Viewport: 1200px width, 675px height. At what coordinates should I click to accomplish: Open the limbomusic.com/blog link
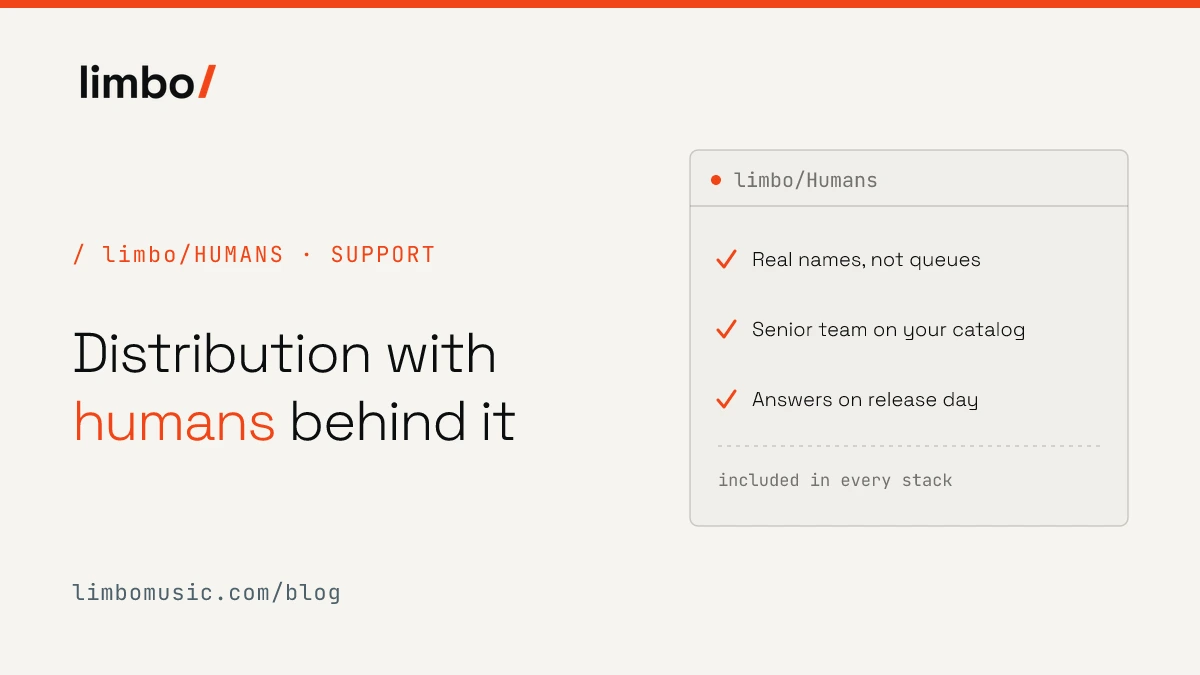(207, 592)
